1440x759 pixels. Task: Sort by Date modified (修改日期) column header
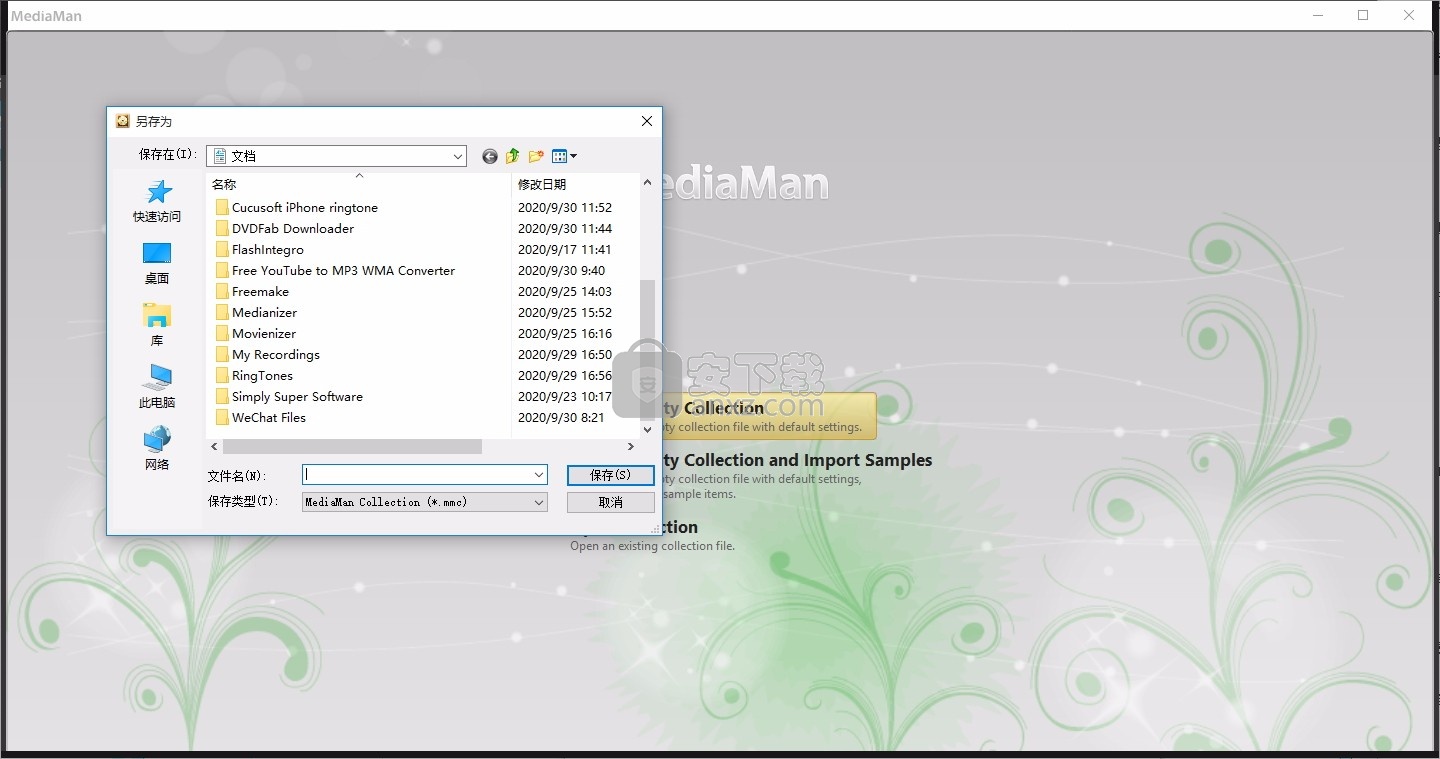[575, 184]
